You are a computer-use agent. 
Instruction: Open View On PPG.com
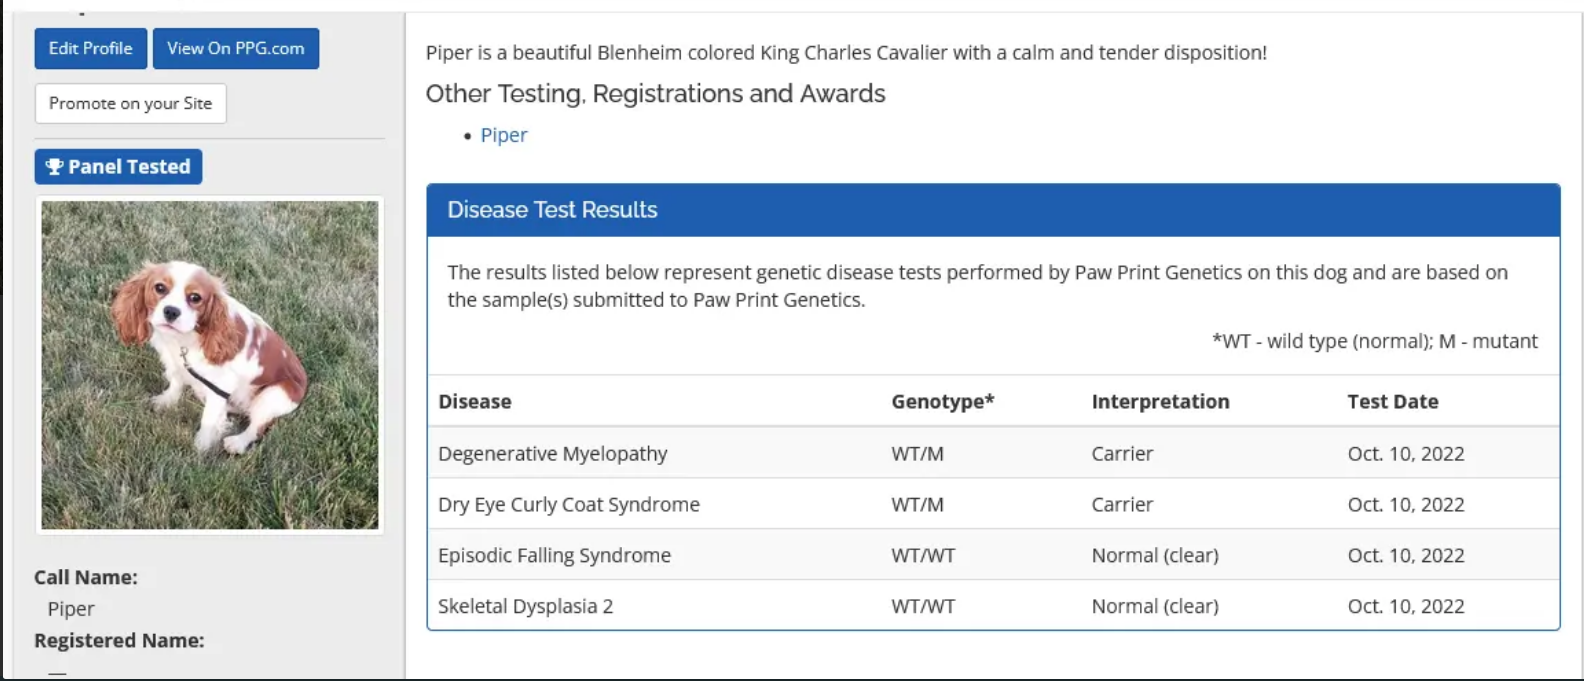(x=235, y=48)
